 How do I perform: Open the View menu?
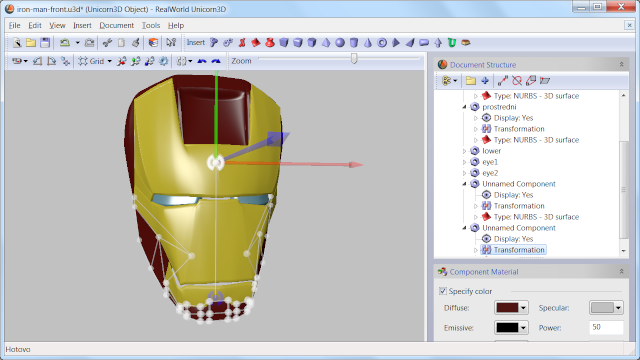click(57, 25)
